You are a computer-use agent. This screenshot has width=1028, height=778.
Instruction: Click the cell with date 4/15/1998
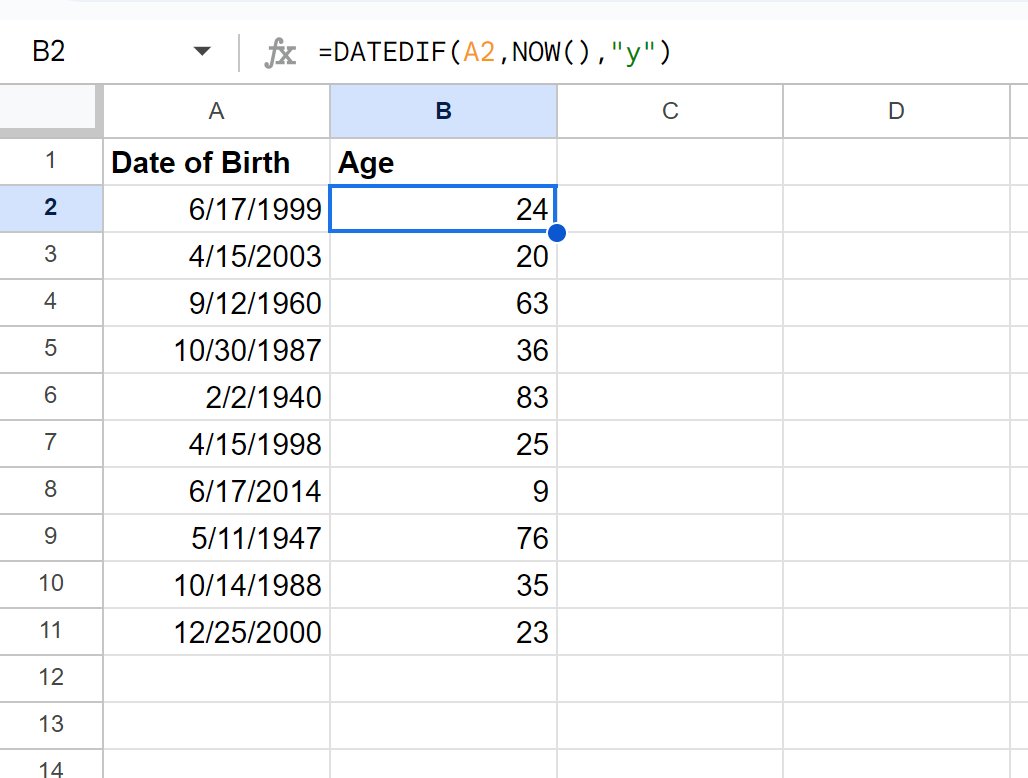(216, 444)
